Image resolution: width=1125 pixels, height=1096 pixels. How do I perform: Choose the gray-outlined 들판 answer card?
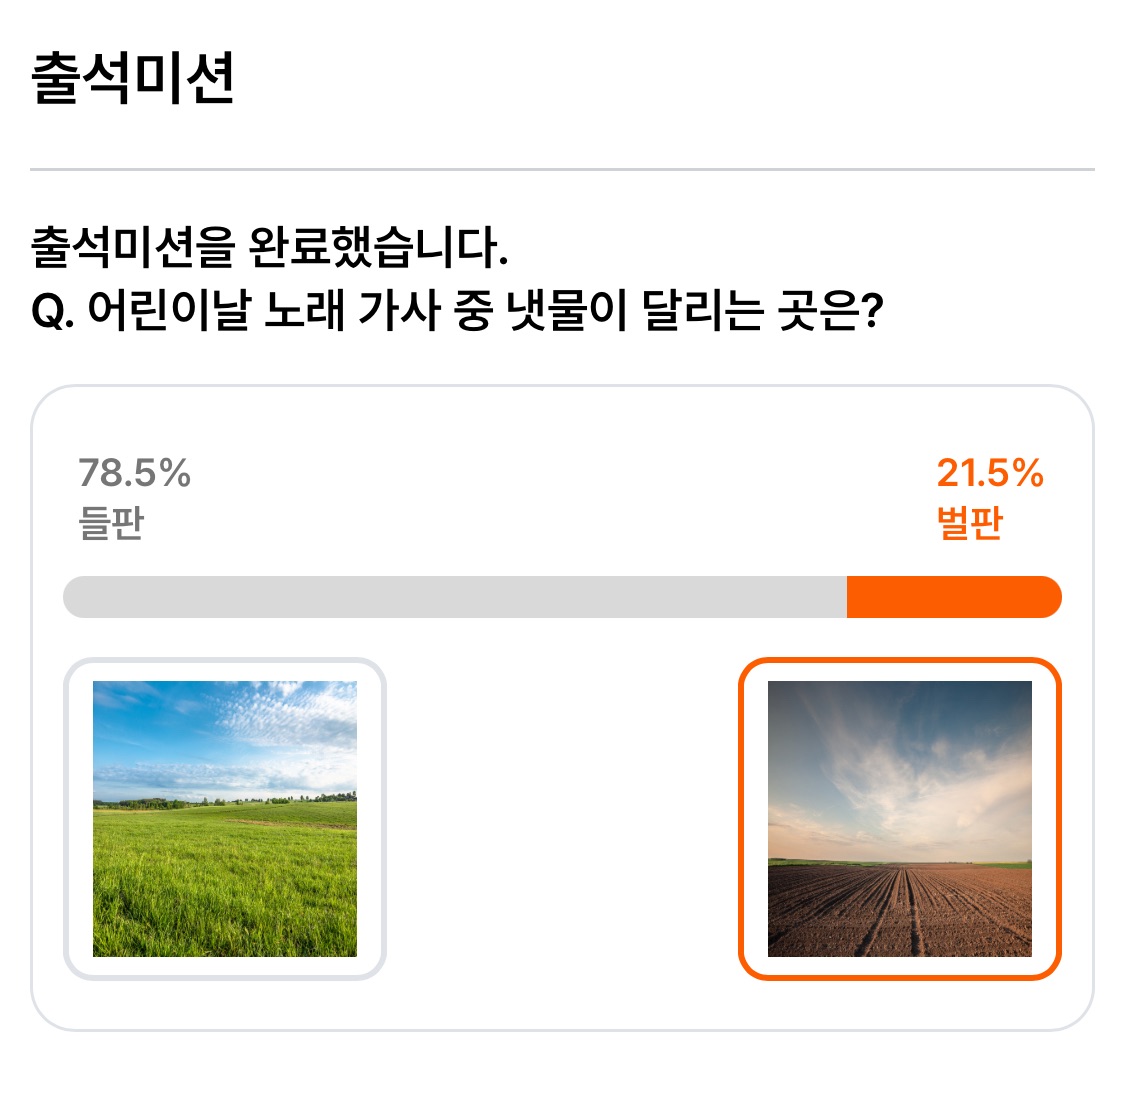(225, 818)
